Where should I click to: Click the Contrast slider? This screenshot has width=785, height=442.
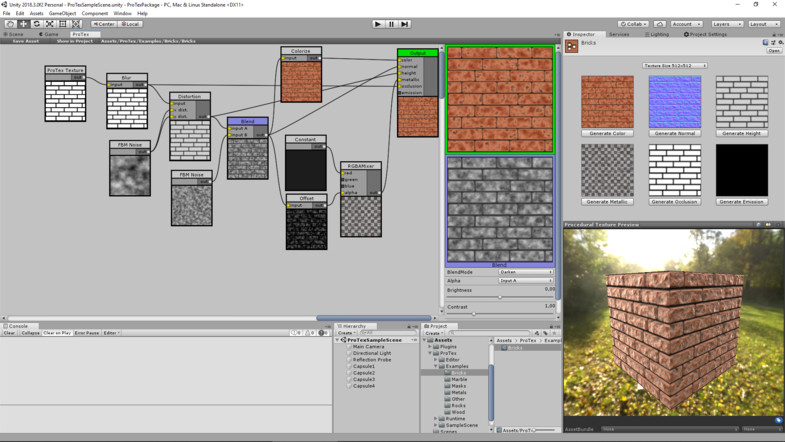(500, 314)
